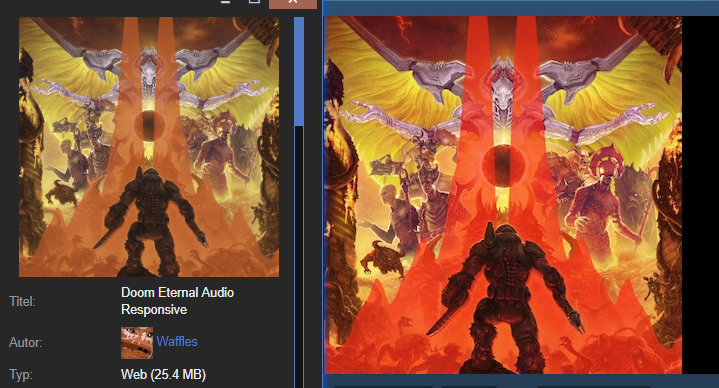
Task: Click the Typ: label
Action: 21,375
